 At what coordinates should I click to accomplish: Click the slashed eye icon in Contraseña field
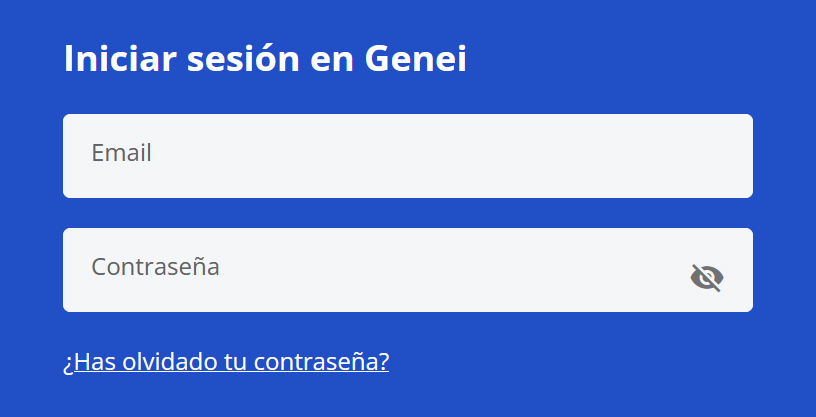pos(707,277)
